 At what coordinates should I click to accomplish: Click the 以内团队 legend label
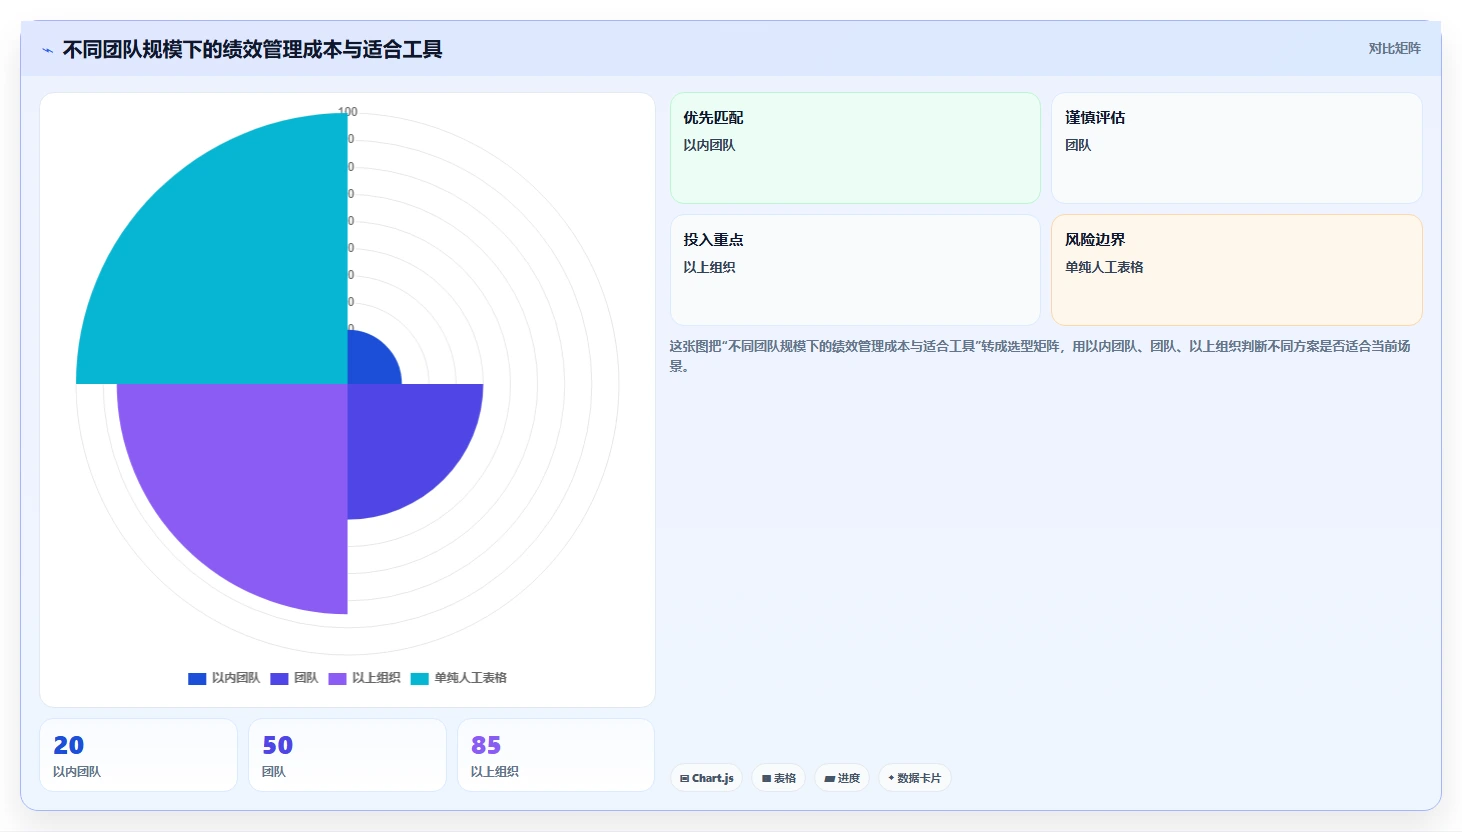(236, 678)
